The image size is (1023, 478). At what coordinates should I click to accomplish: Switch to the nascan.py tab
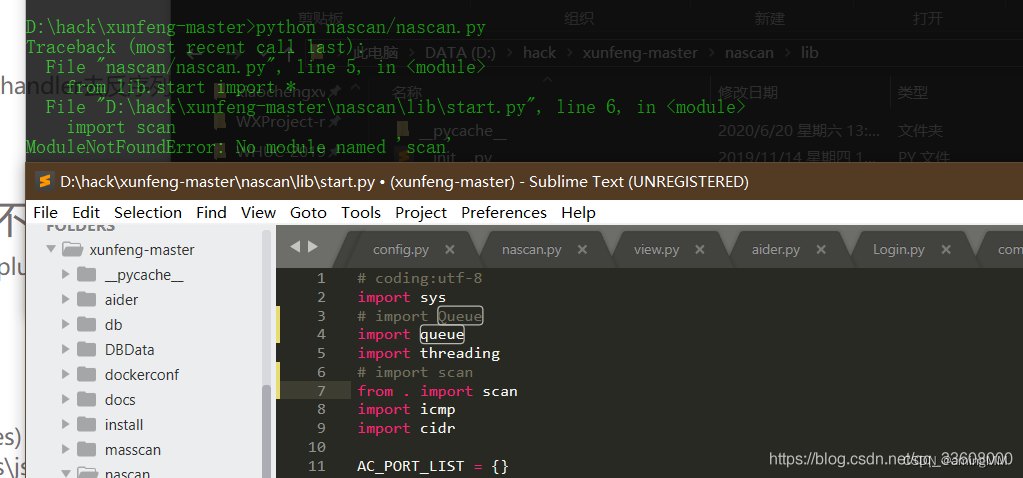coord(532,250)
